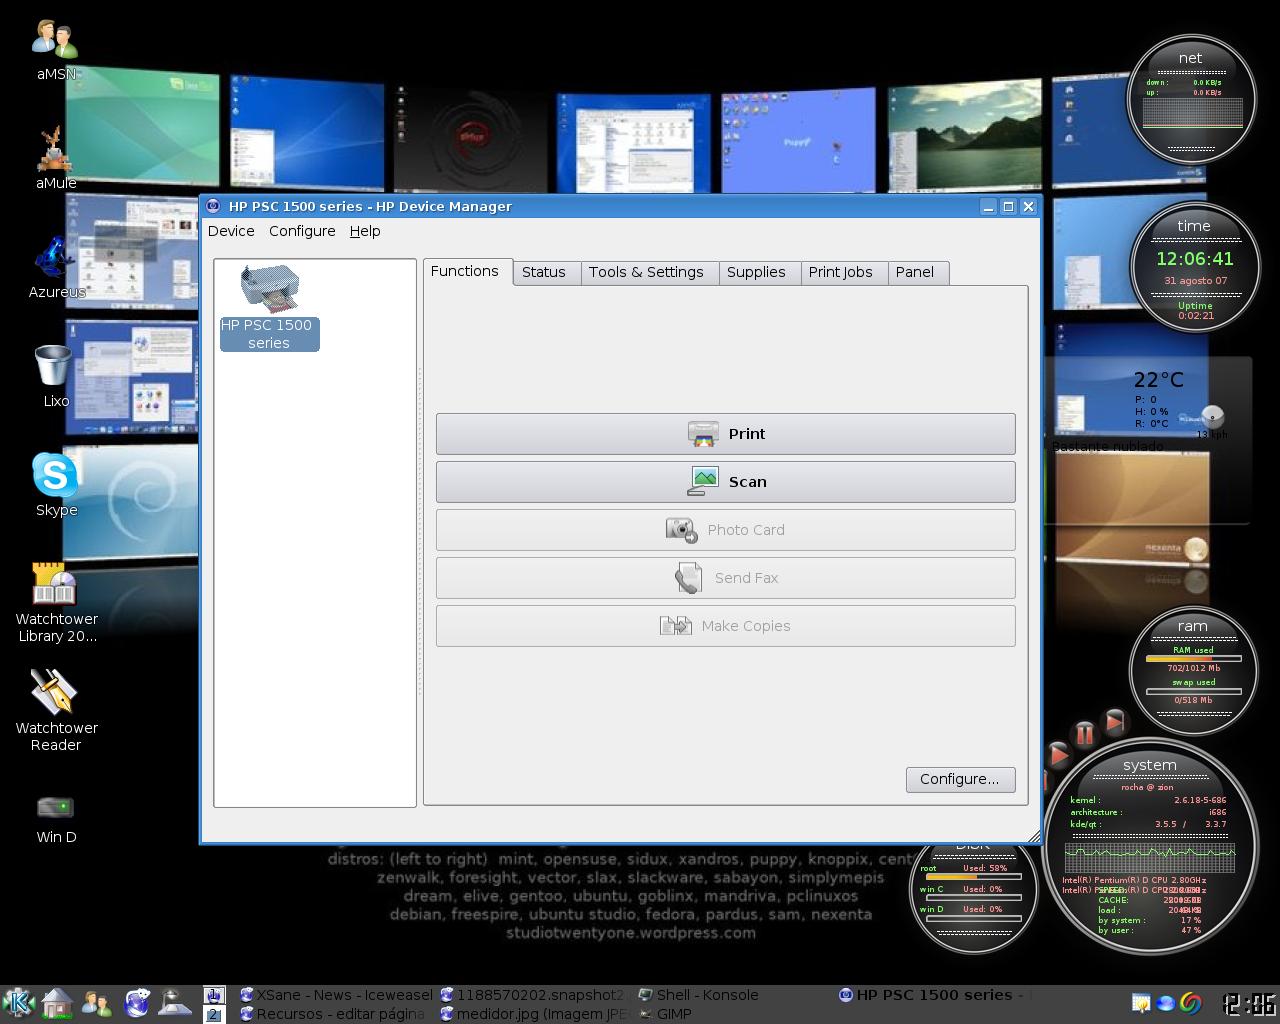Click the swirl tray icon
This screenshot has width=1280, height=1024.
point(1190,1002)
